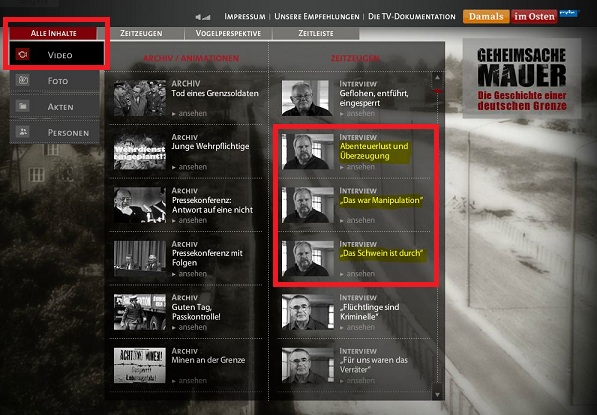Click ansehen under Tod eines Grenzsoldaten
The height and width of the screenshot is (415, 597).
pos(190,113)
